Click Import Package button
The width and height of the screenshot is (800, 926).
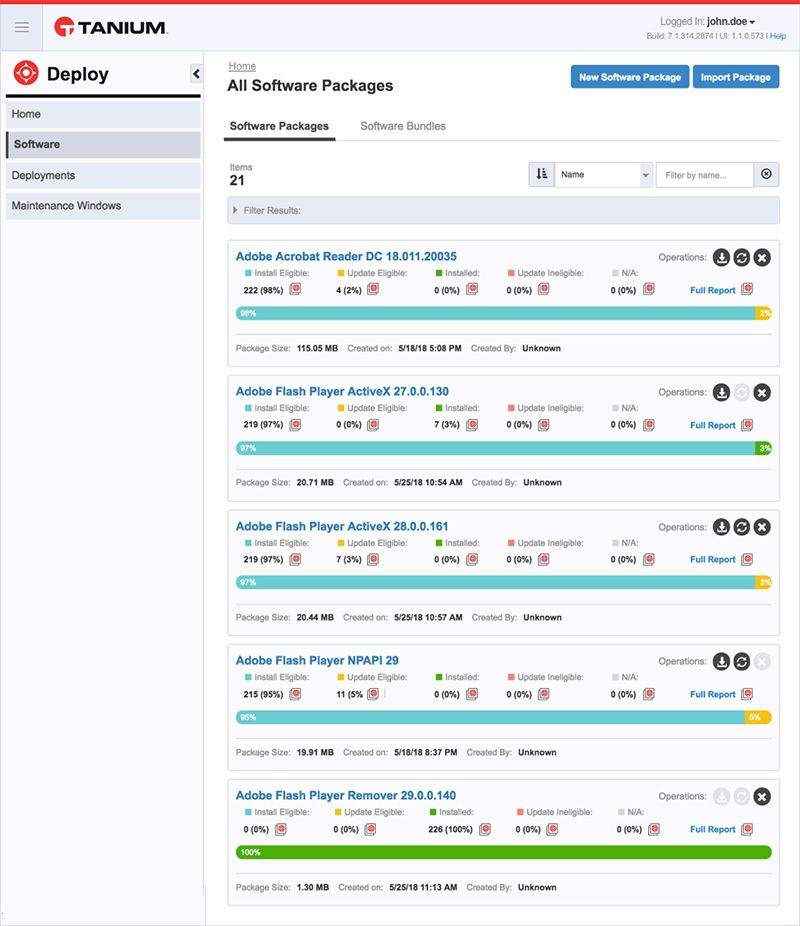(736, 77)
